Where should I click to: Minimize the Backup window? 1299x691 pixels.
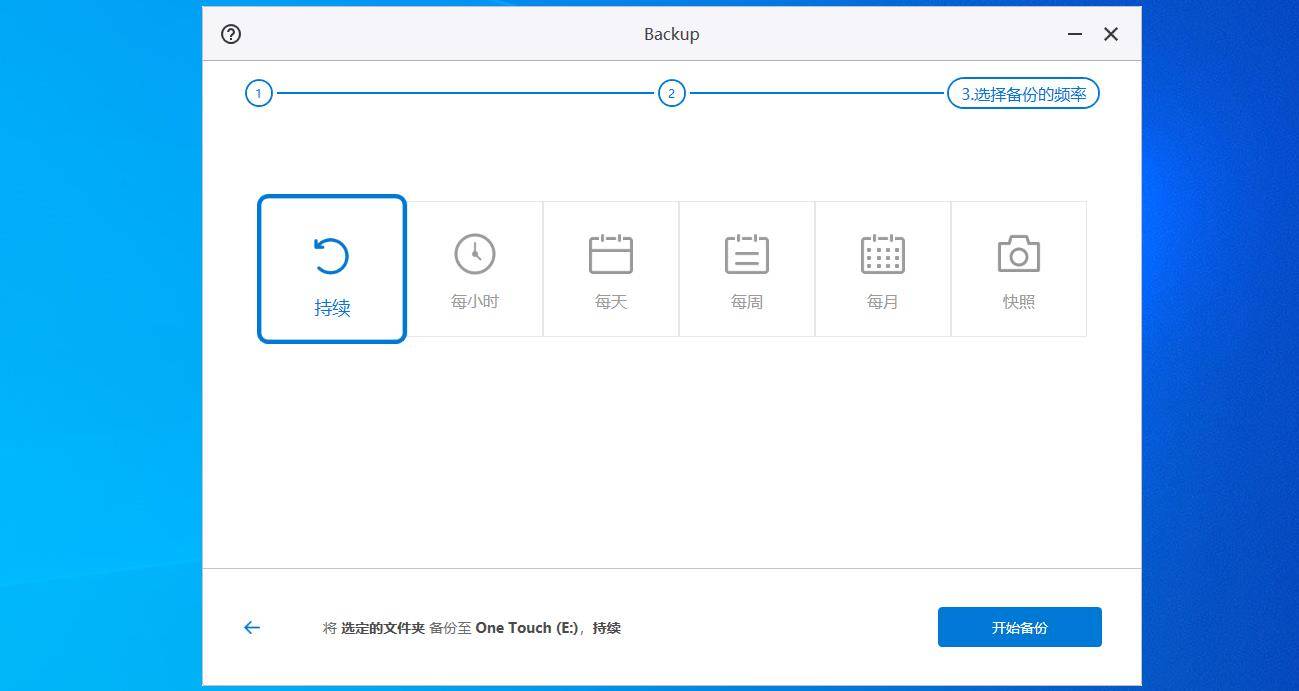[1075, 34]
